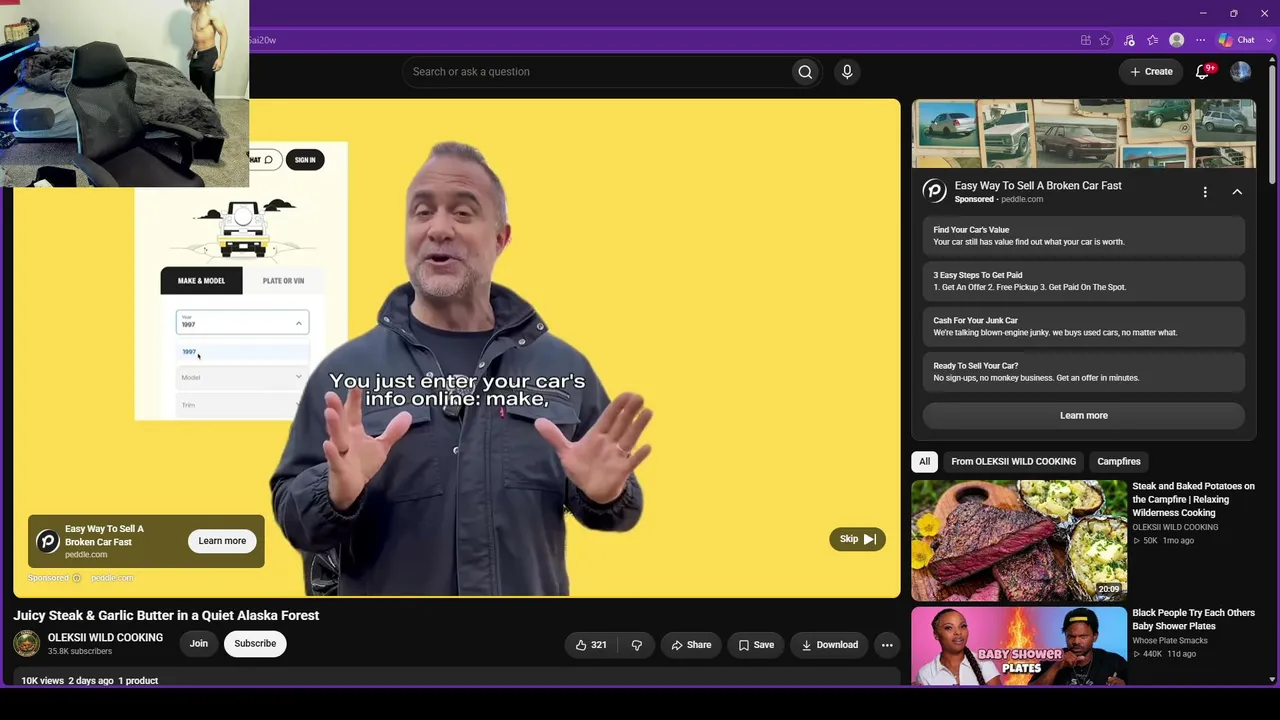Image resolution: width=1280 pixels, height=720 pixels.
Task: Open the peddle.com link under ad overlay
Action: pyautogui.click(x=112, y=578)
